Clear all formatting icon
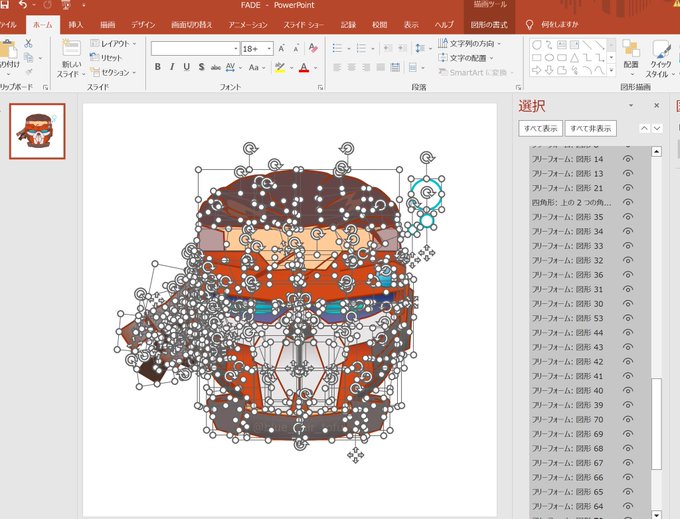 (x=313, y=48)
